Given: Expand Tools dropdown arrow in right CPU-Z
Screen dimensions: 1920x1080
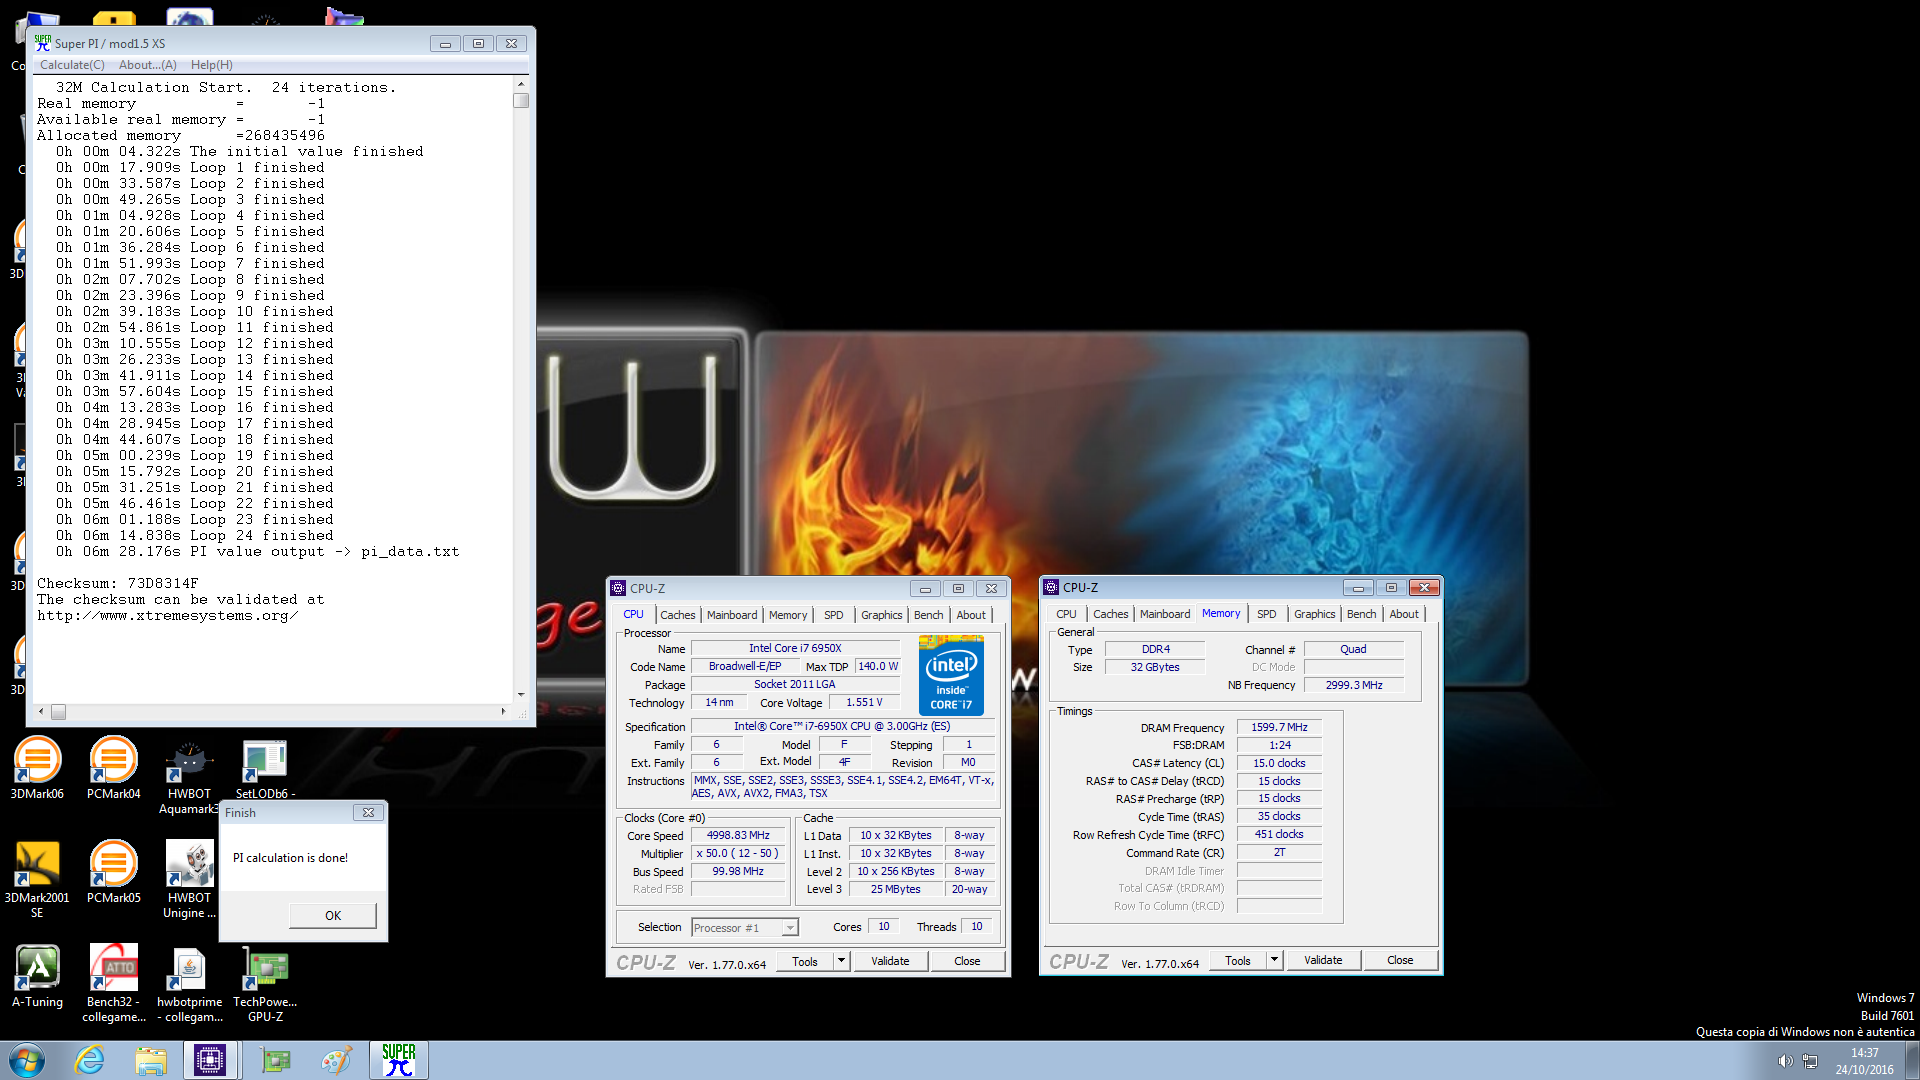Looking at the screenshot, I should (1274, 960).
